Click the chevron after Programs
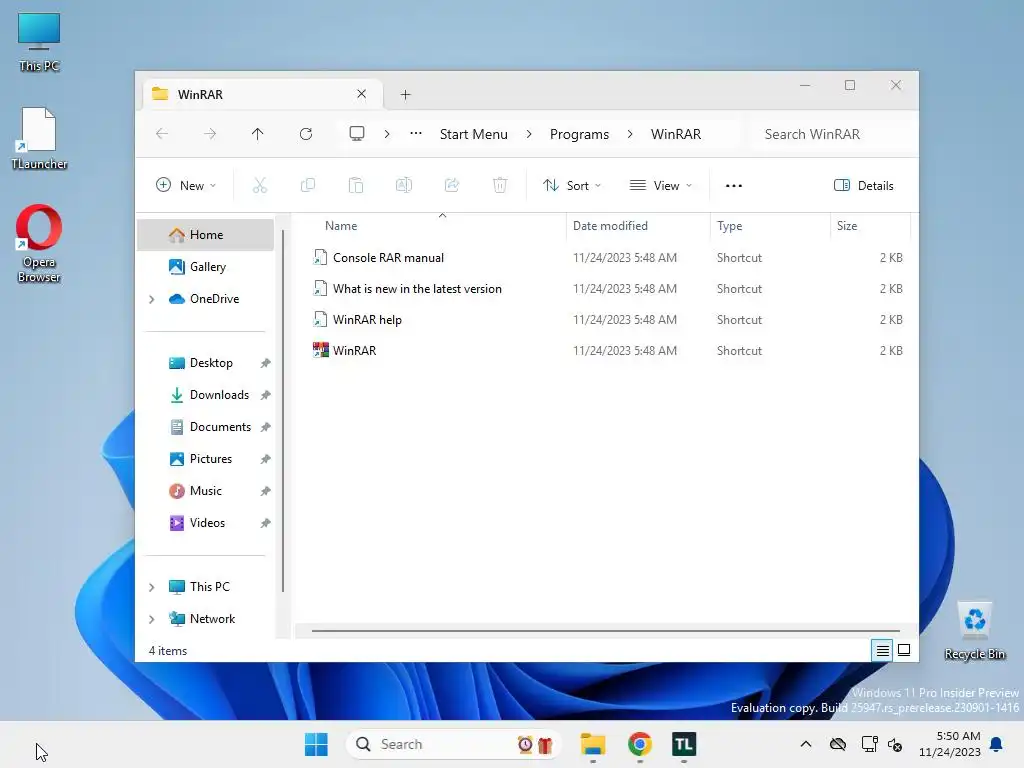This screenshot has height=768, width=1024. coord(630,134)
